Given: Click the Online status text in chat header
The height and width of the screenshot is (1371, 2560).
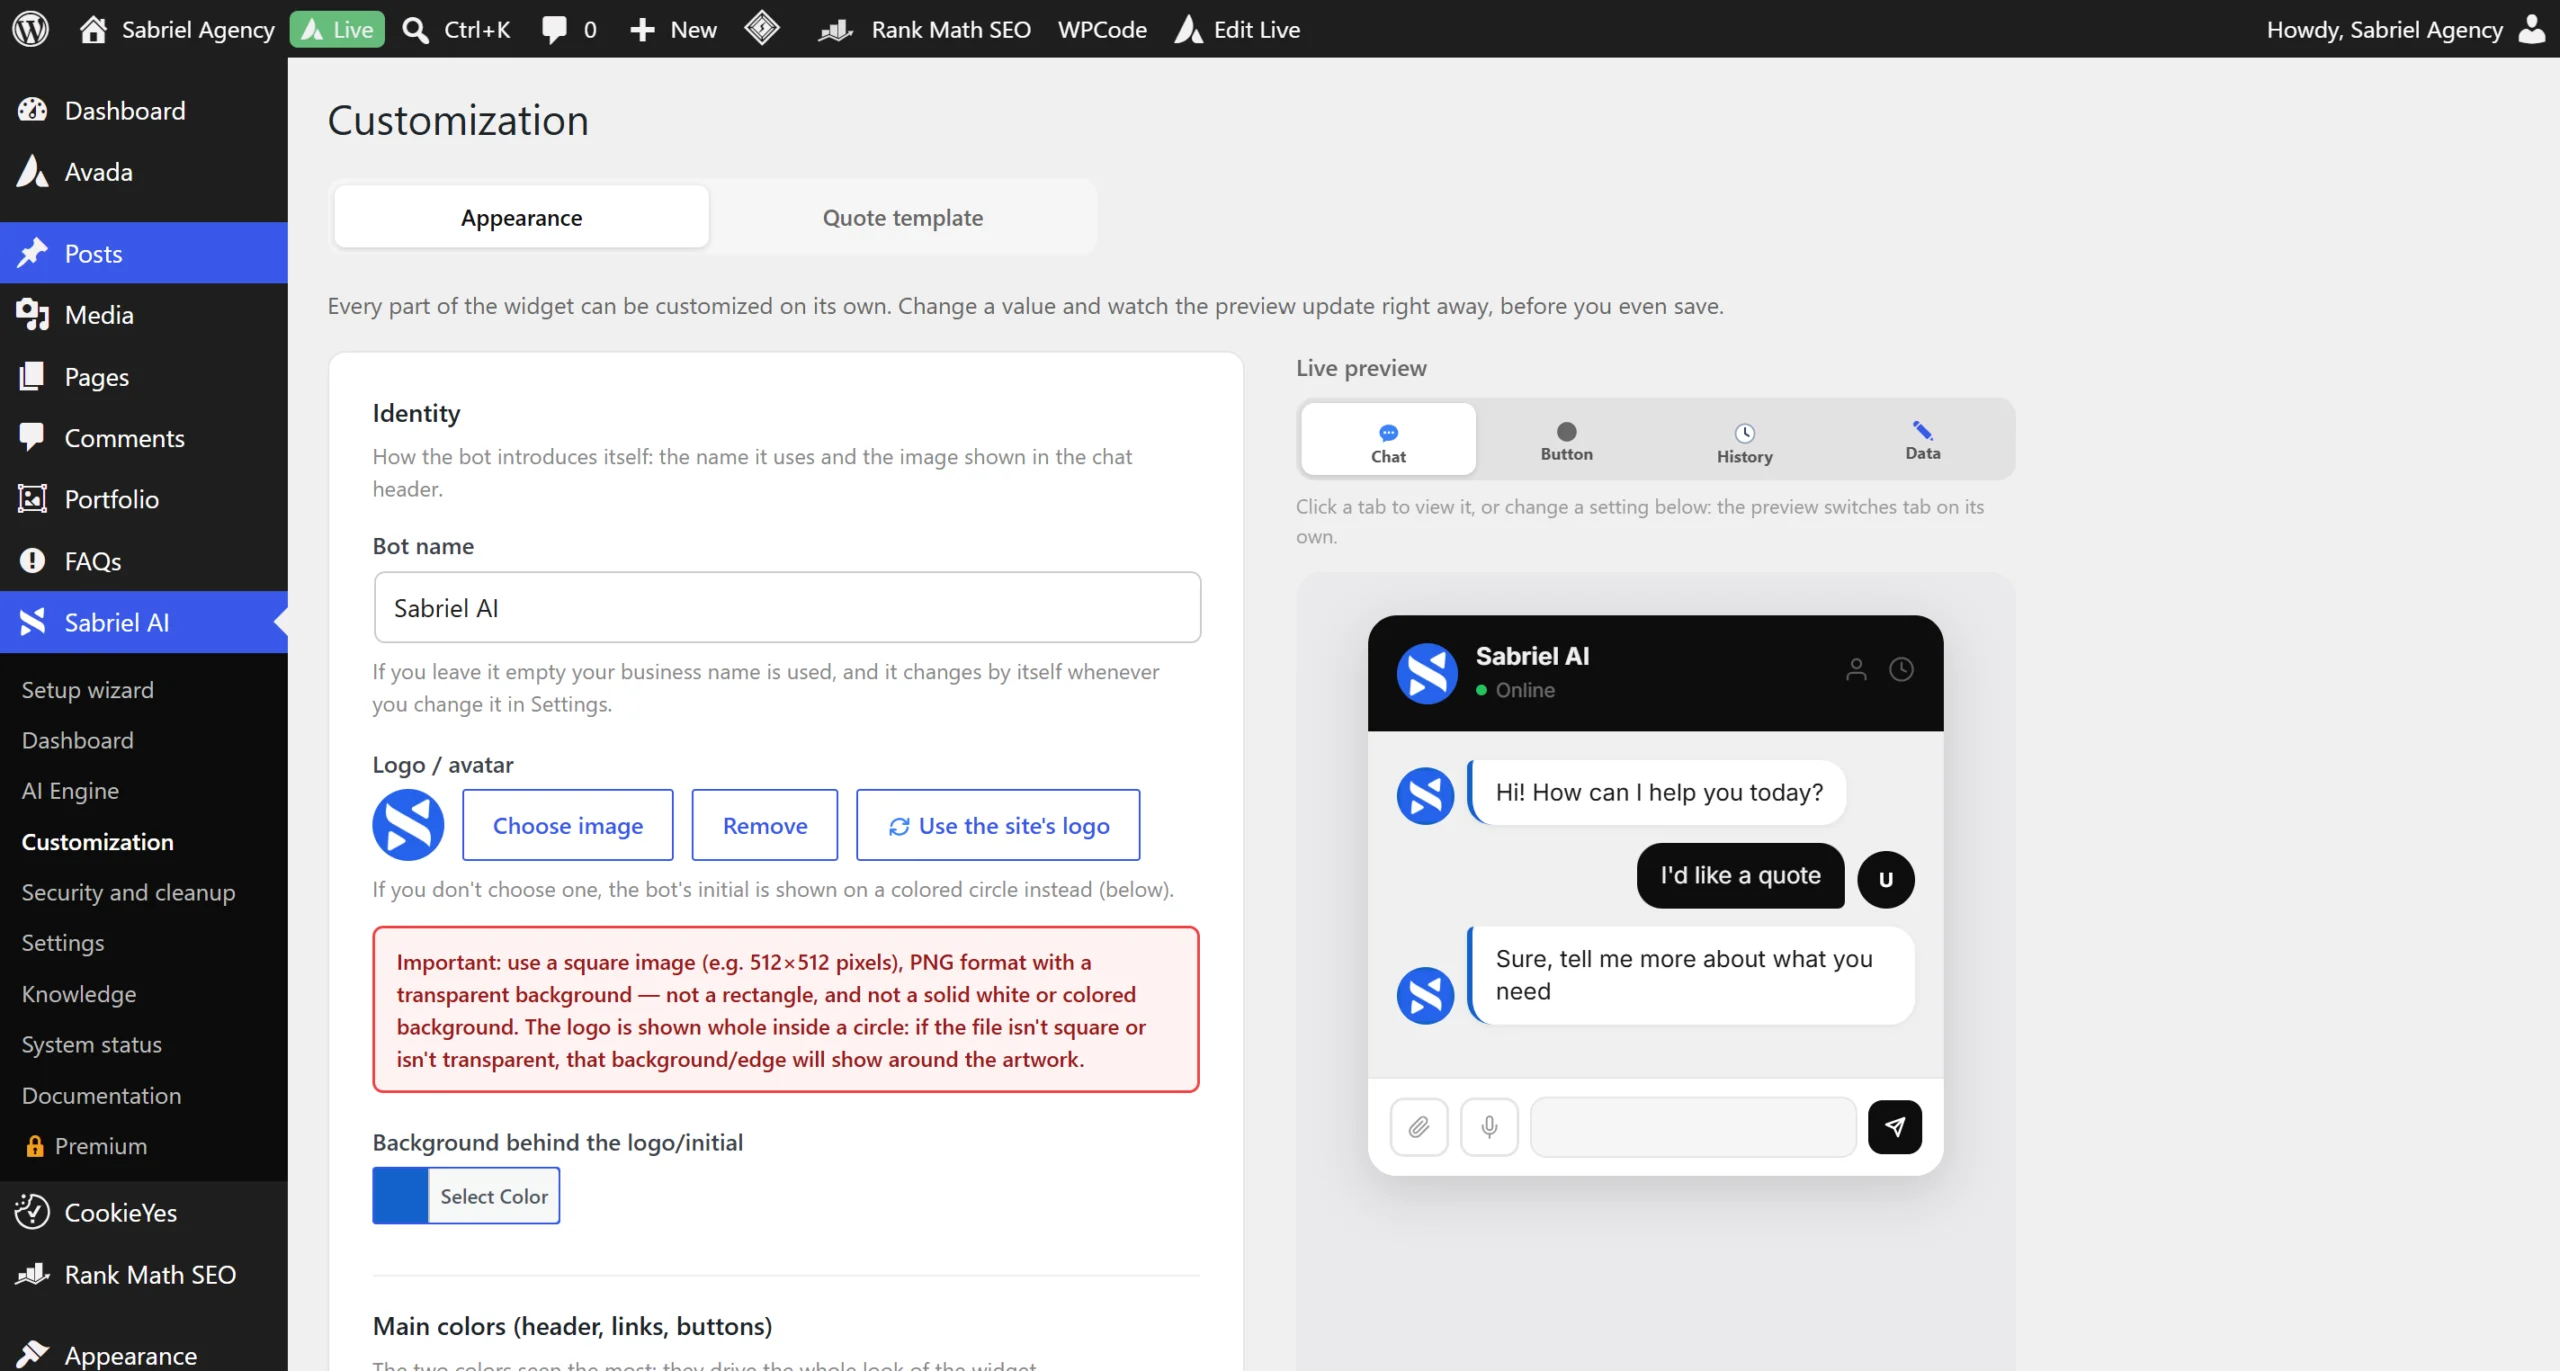Looking at the screenshot, I should [1525, 690].
